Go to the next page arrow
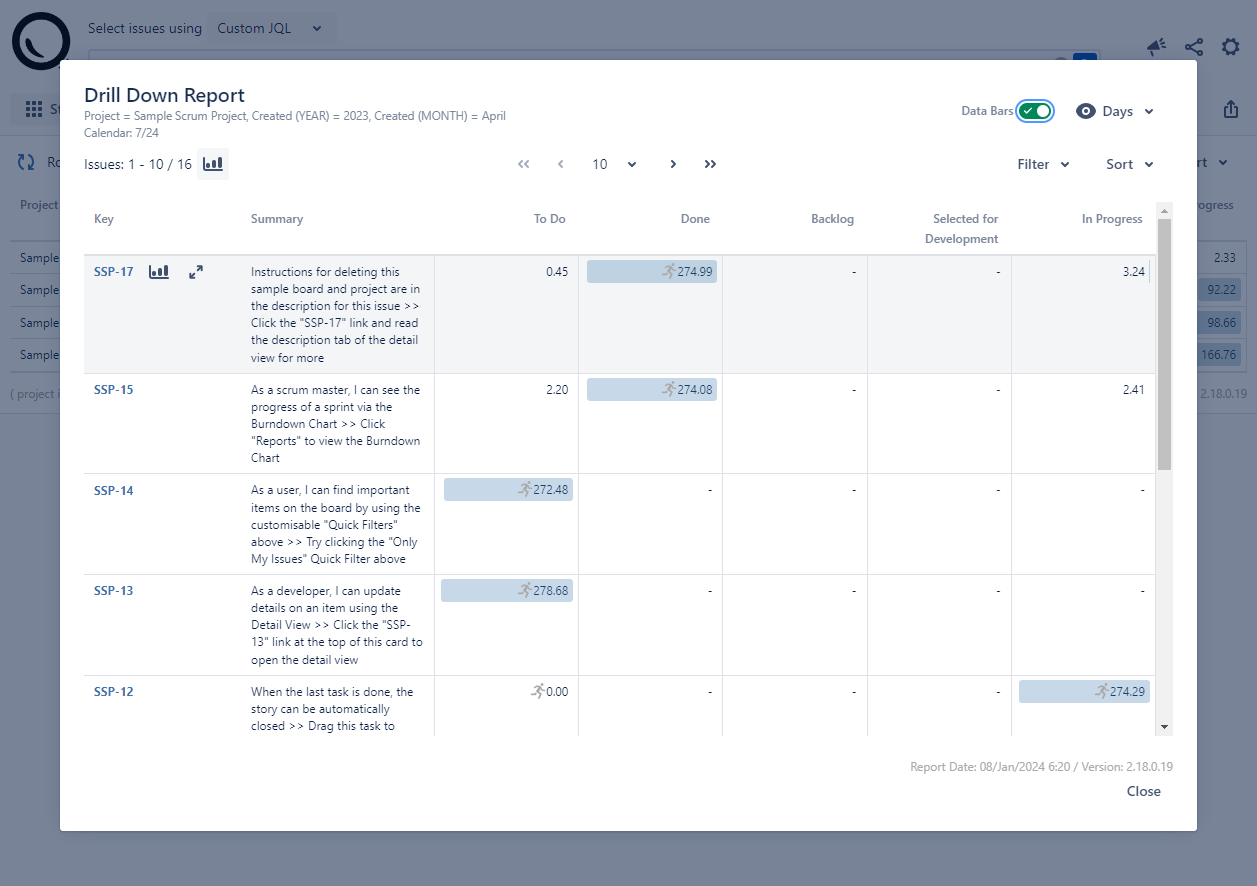 pyautogui.click(x=673, y=164)
